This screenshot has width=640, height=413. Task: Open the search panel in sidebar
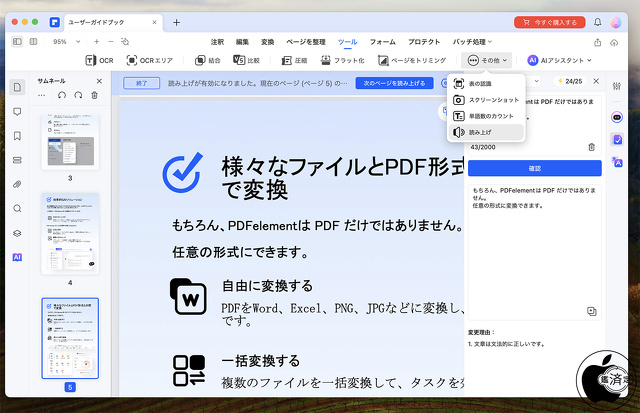click(x=17, y=209)
